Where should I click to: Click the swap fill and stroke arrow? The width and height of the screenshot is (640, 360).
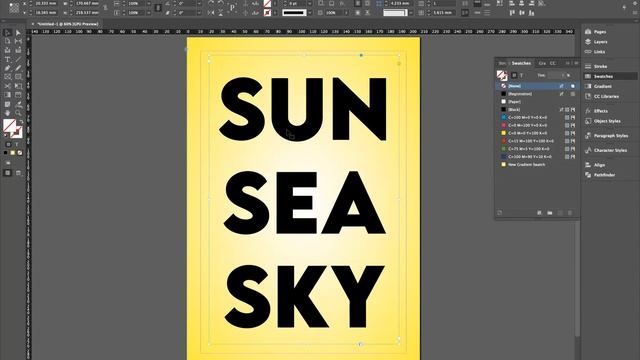coord(21,121)
